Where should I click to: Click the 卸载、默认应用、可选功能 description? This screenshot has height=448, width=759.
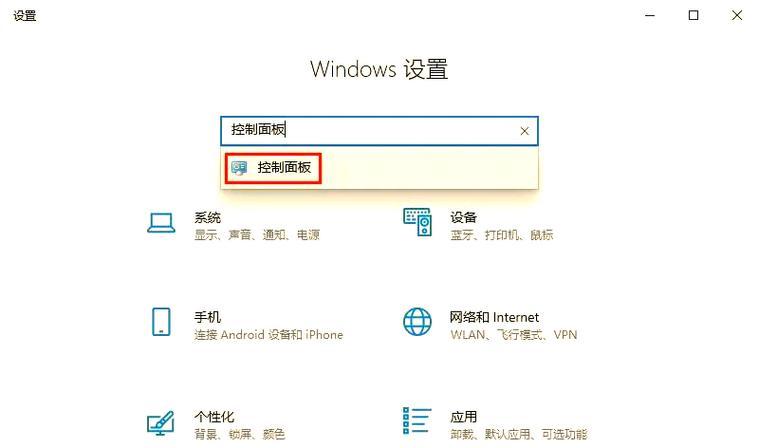(518, 434)
